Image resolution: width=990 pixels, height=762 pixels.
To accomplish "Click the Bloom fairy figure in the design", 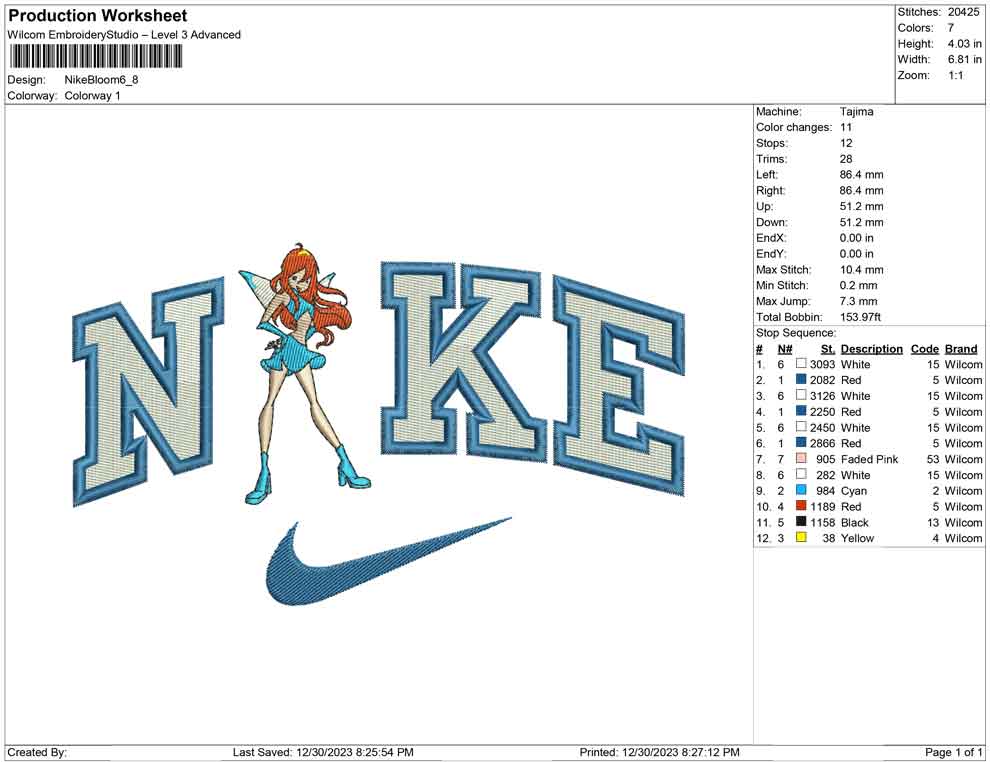I will click(x=306, y=374).
